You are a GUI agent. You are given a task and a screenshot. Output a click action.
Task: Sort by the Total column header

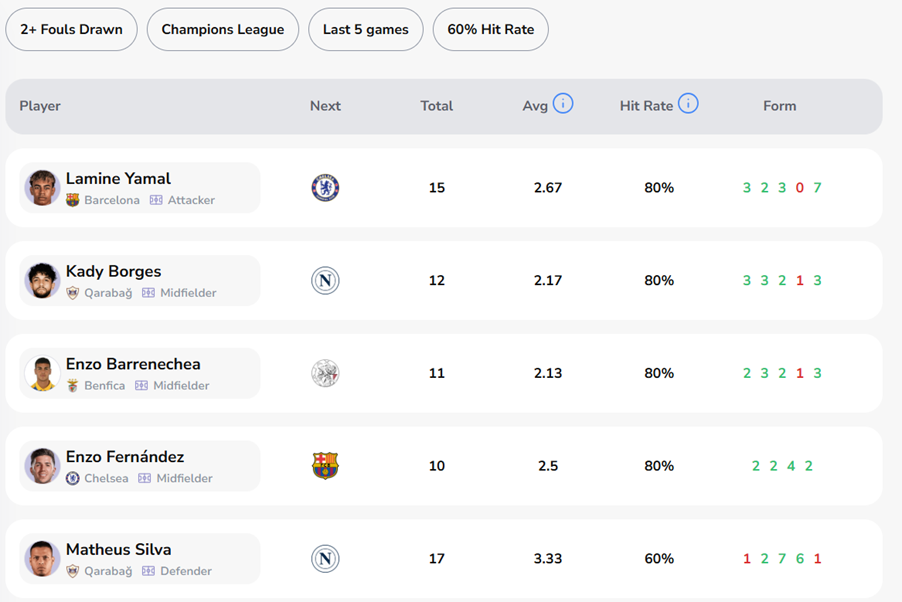click(436, 106)
